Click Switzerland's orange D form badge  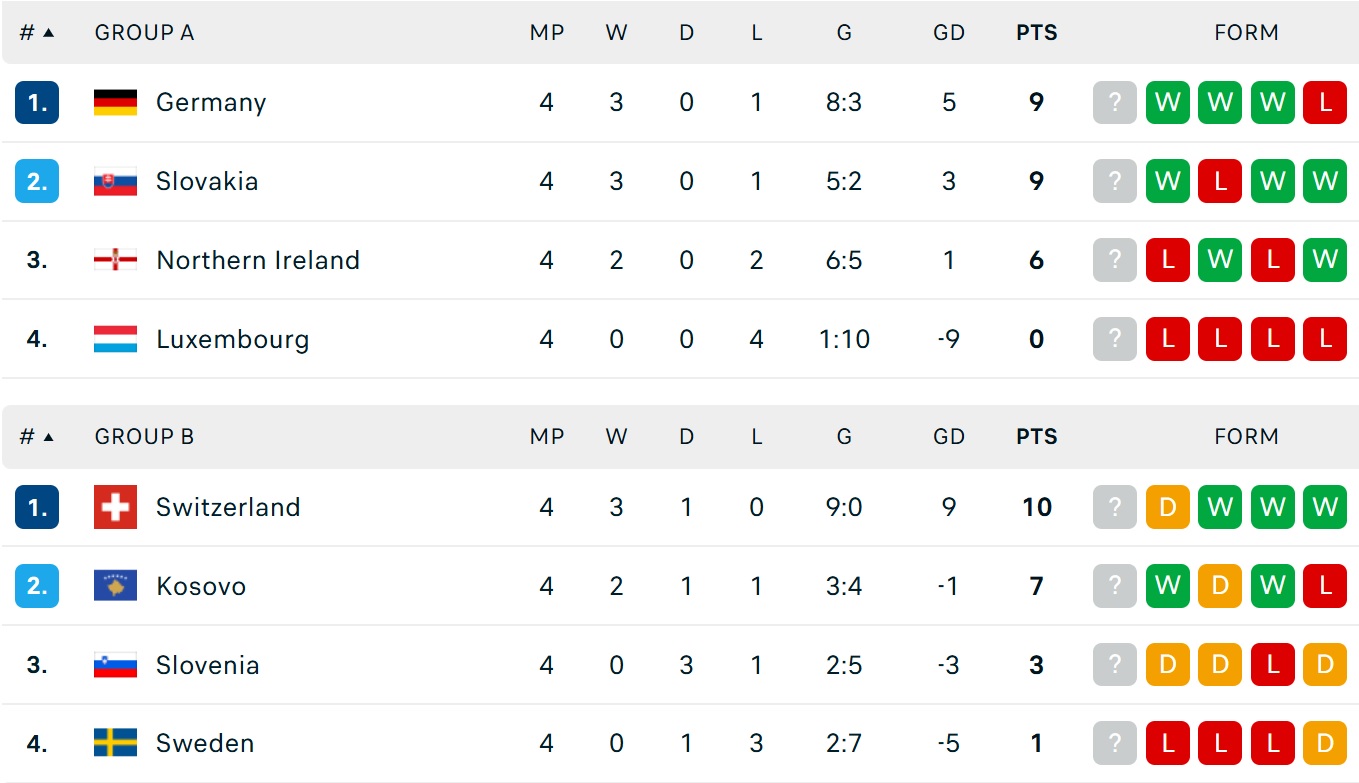pyautogui.click(x=1168, y=507)
